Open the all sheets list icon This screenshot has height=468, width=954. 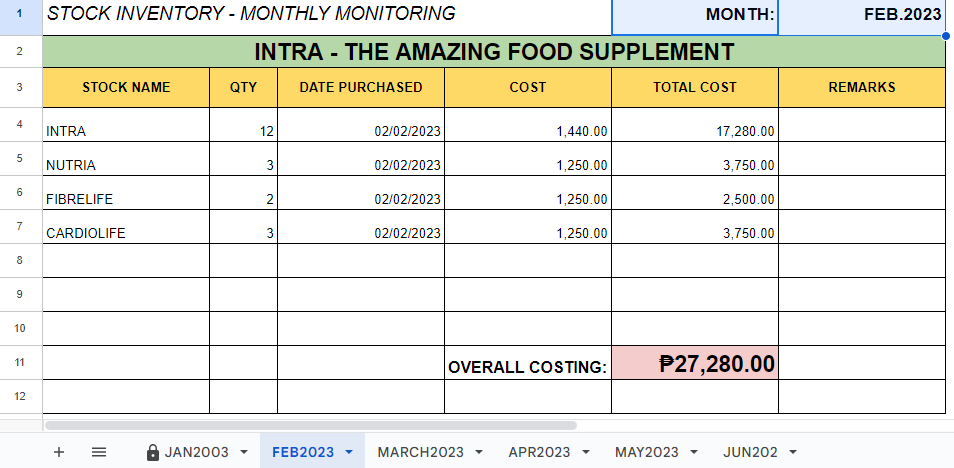point(98,452)
